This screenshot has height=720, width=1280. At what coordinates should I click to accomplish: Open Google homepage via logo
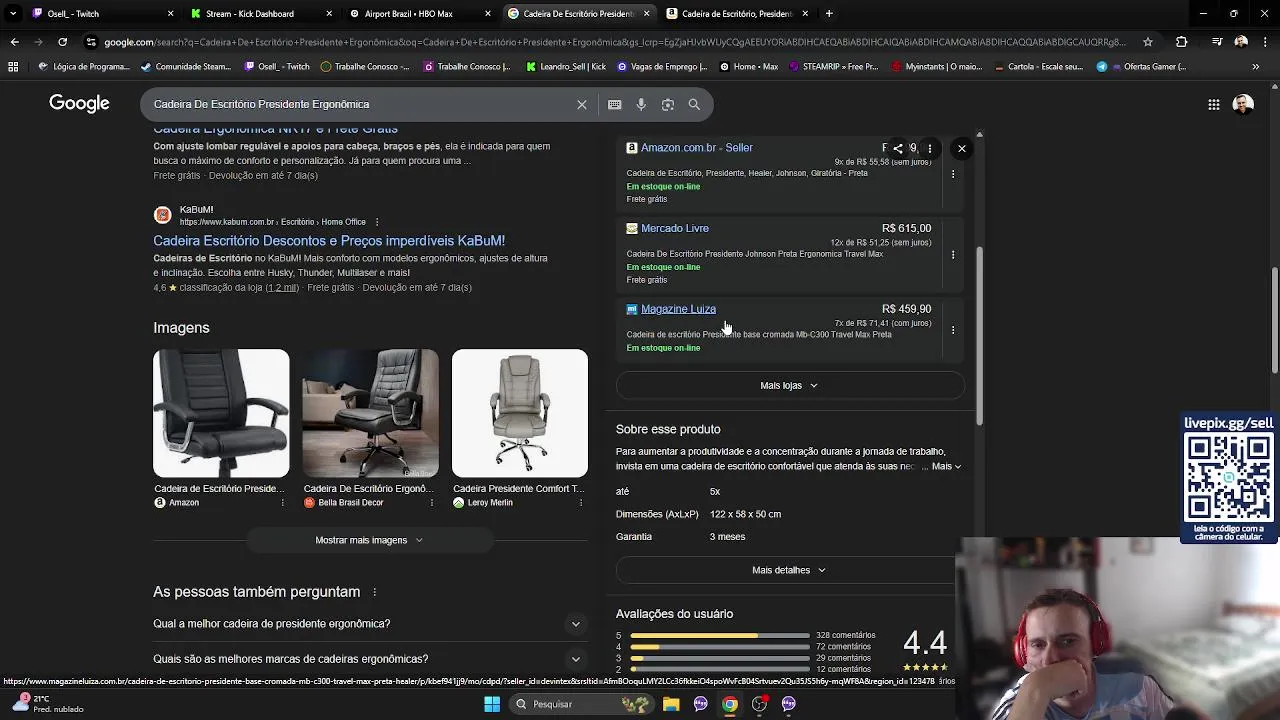(79, 104)
